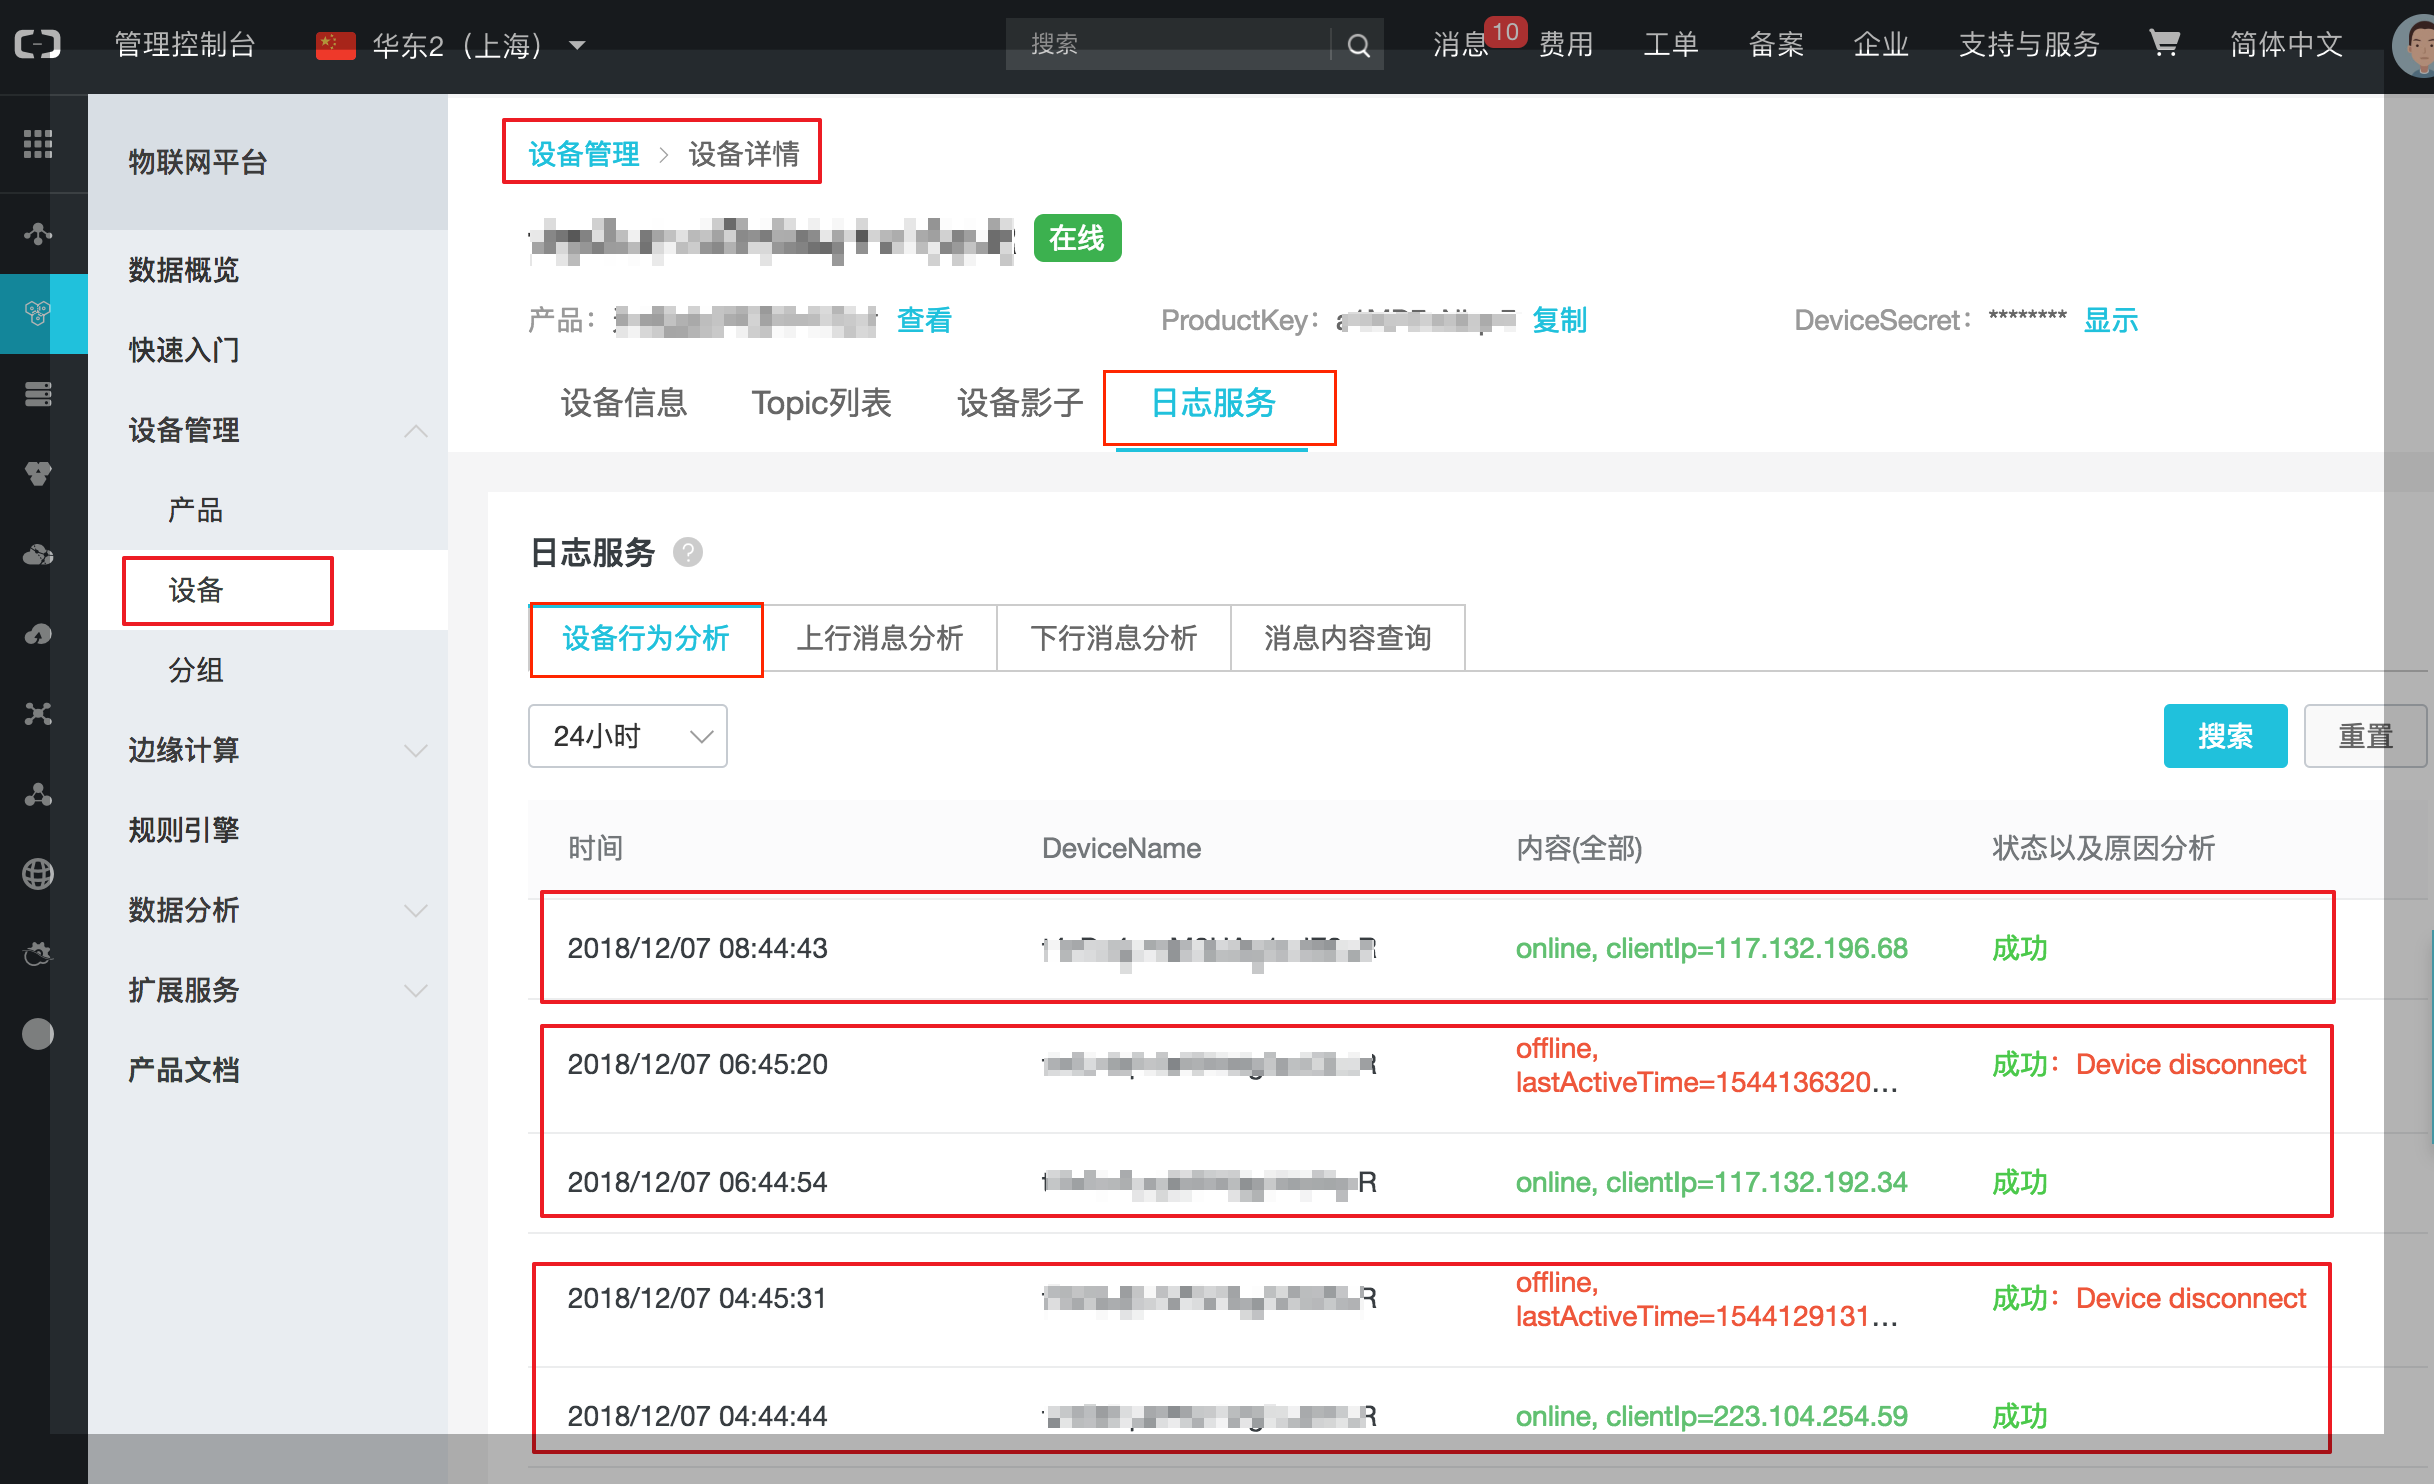Click the search magnifier icon
The height and width of the screenshot is (1484, 2434).
1358,45
